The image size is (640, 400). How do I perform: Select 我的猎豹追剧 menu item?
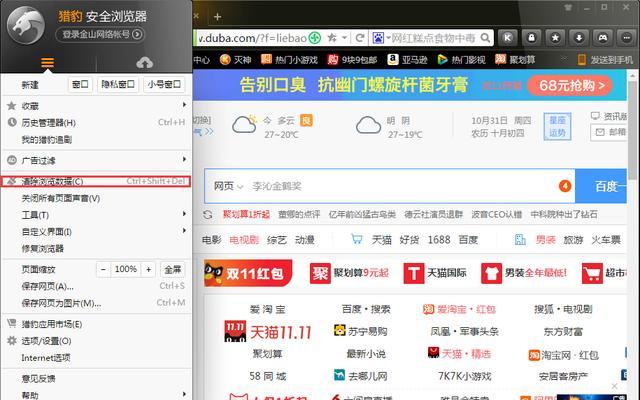96,140
